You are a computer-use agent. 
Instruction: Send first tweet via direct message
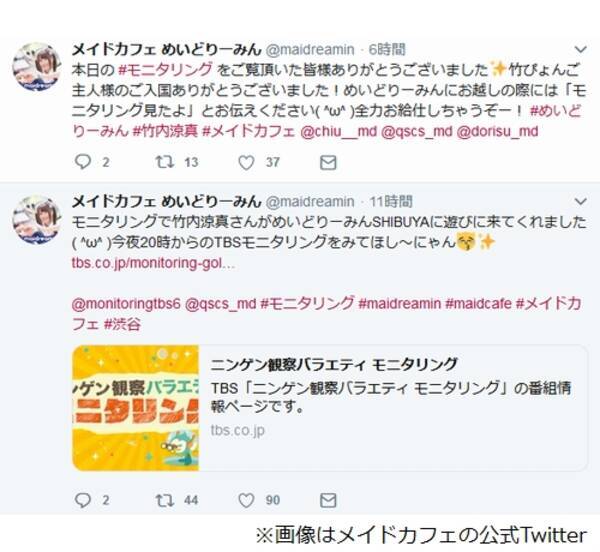328,163
